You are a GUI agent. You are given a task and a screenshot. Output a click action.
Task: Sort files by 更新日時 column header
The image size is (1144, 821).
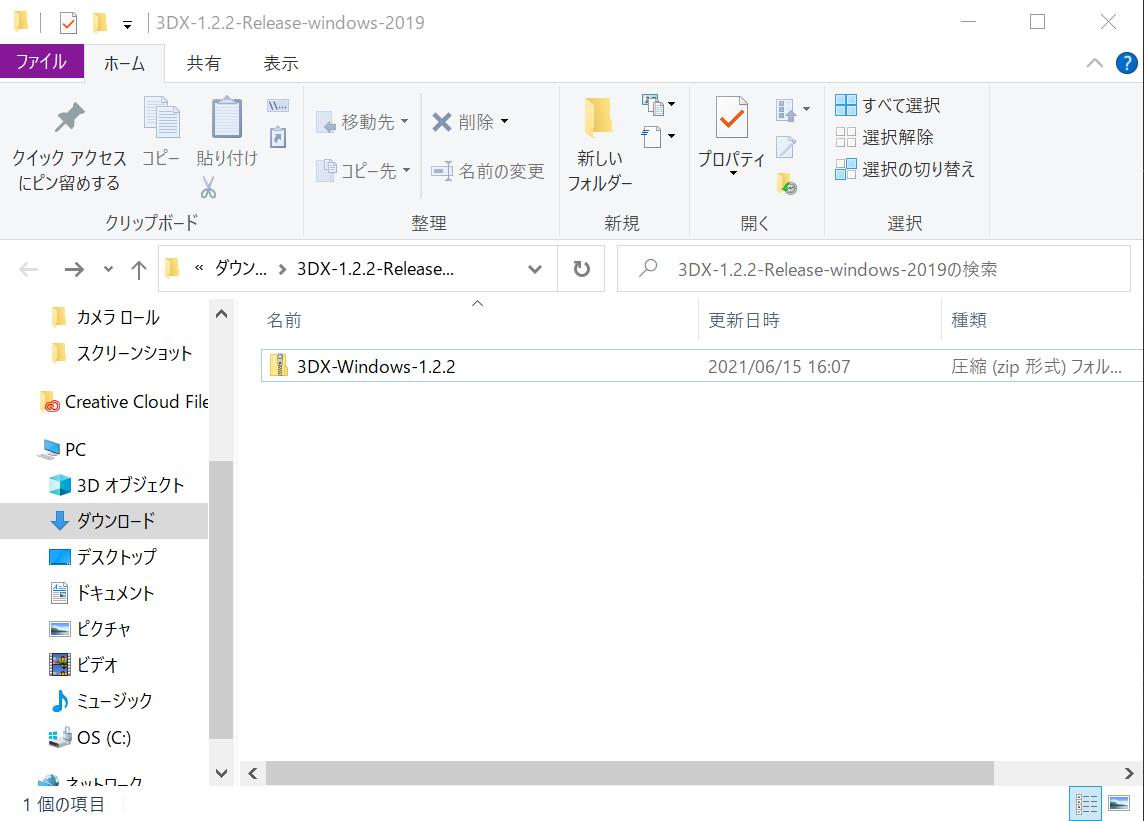(744, 320)
